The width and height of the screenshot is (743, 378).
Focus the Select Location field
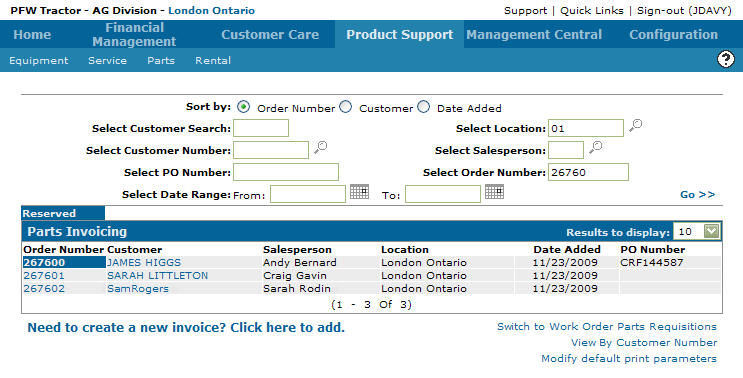point(586,128)
